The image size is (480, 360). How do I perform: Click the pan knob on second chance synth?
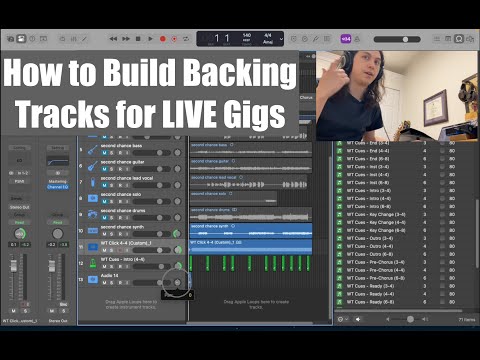click(x=177, y=234)
